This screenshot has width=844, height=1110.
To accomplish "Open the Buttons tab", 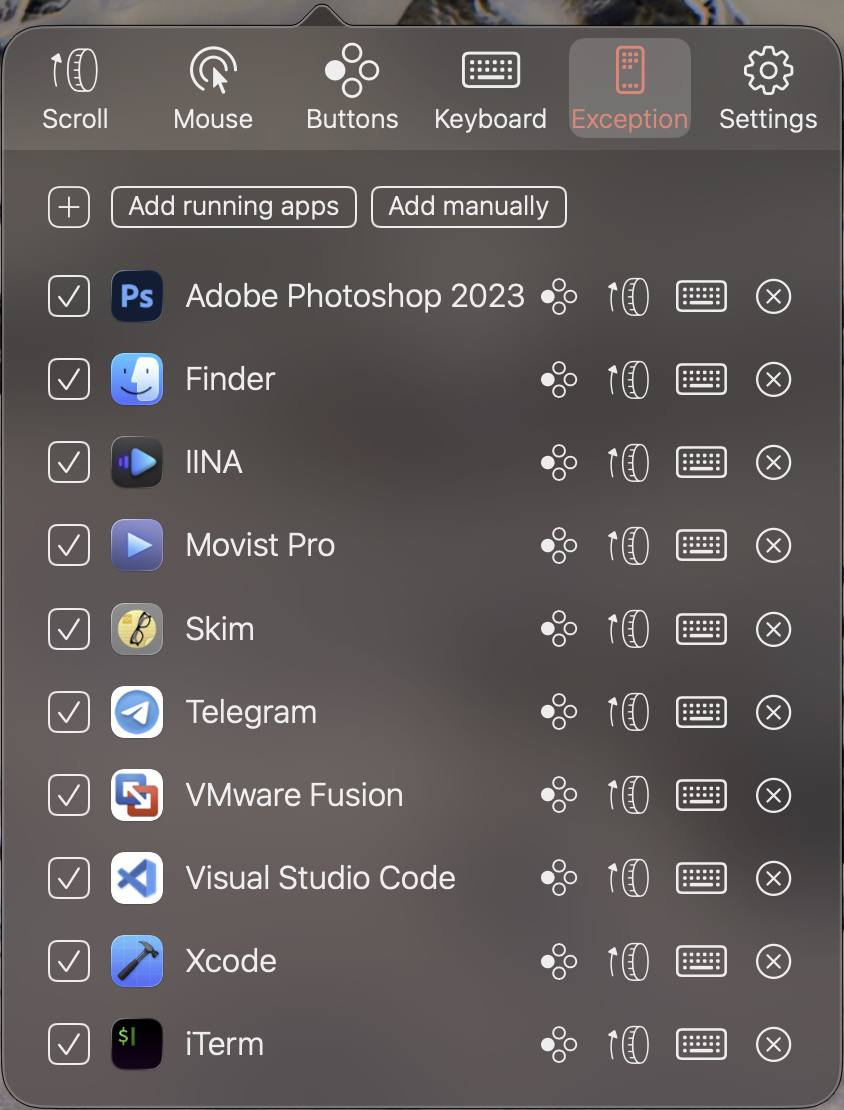I will (x=352, y=90).
